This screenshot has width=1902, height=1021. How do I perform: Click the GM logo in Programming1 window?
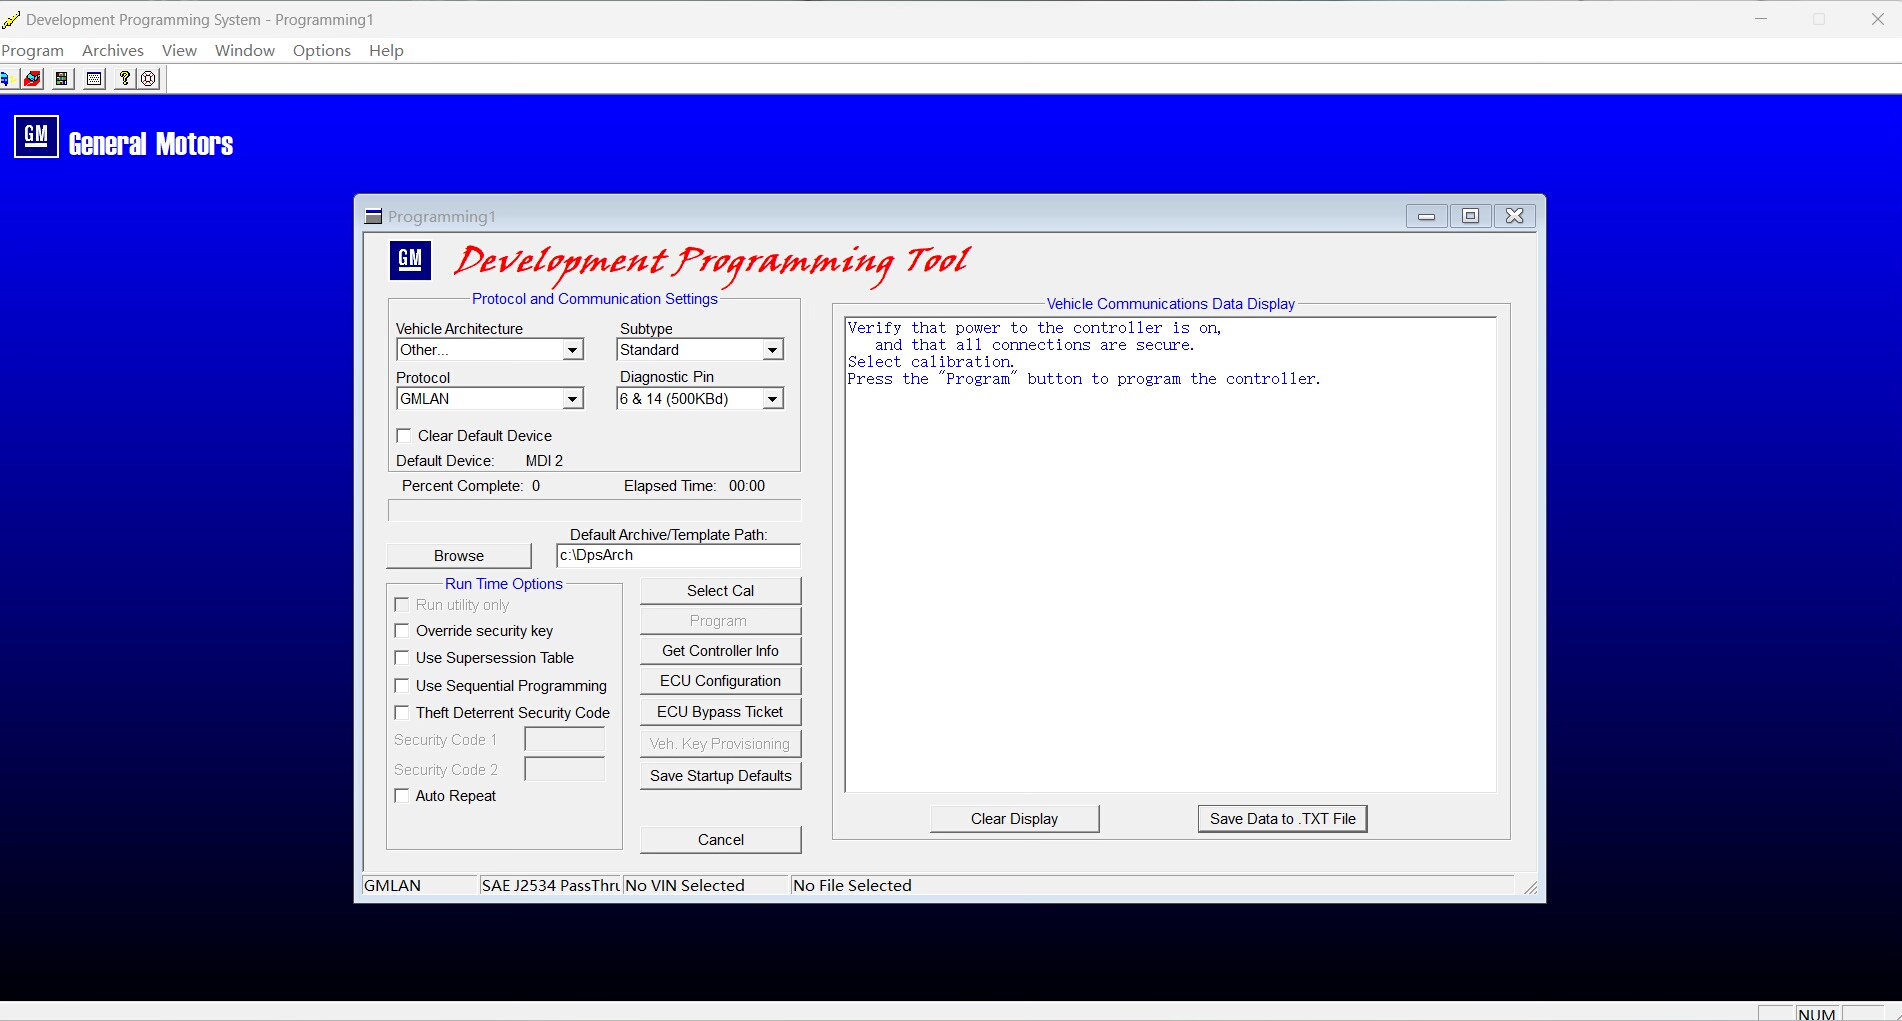tap(410, 260)
